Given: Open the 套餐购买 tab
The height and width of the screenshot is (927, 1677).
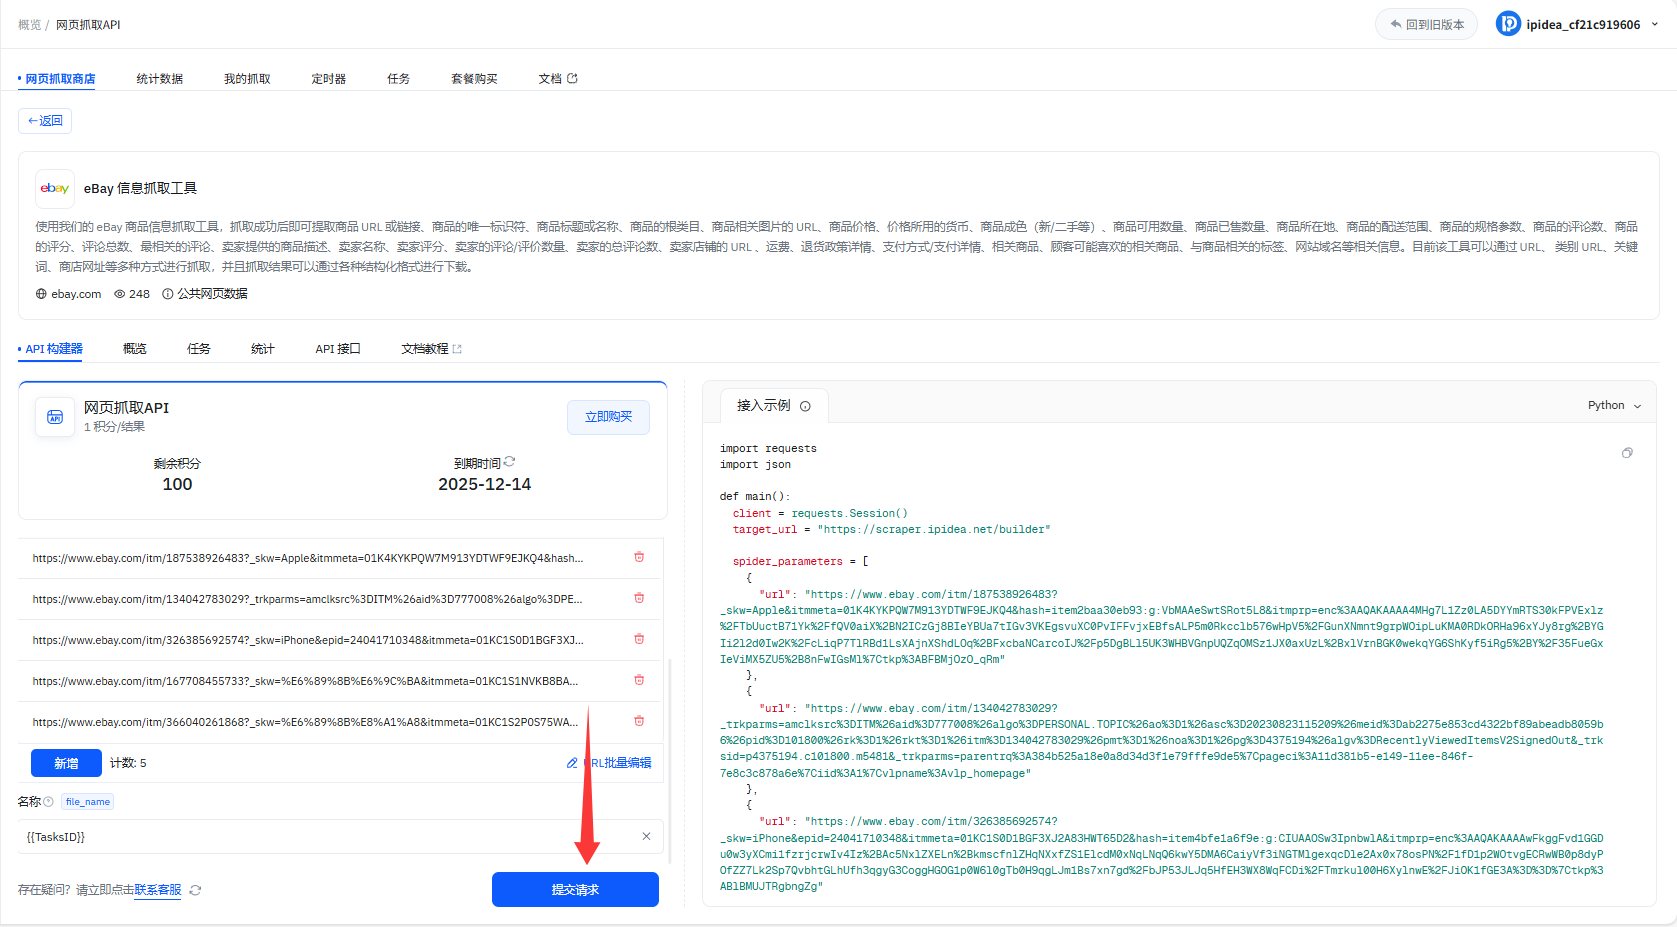Looking at the screenshot, I should (474, 79).
